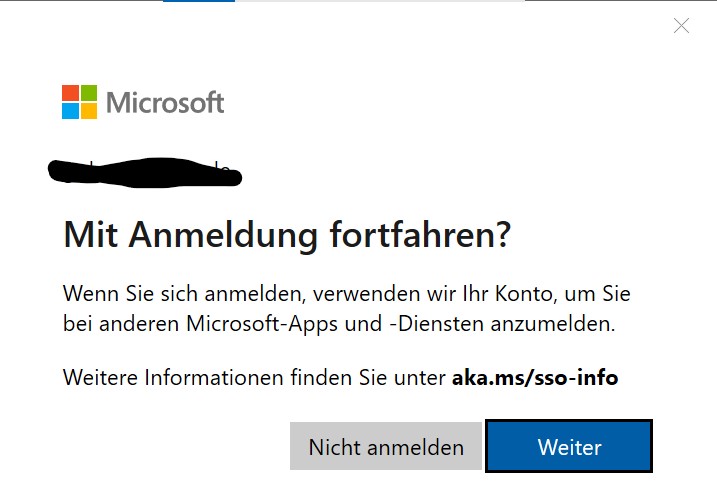Click the blue square in Microsoft logo
717x490 pixels.
click(x=70, y=111)
